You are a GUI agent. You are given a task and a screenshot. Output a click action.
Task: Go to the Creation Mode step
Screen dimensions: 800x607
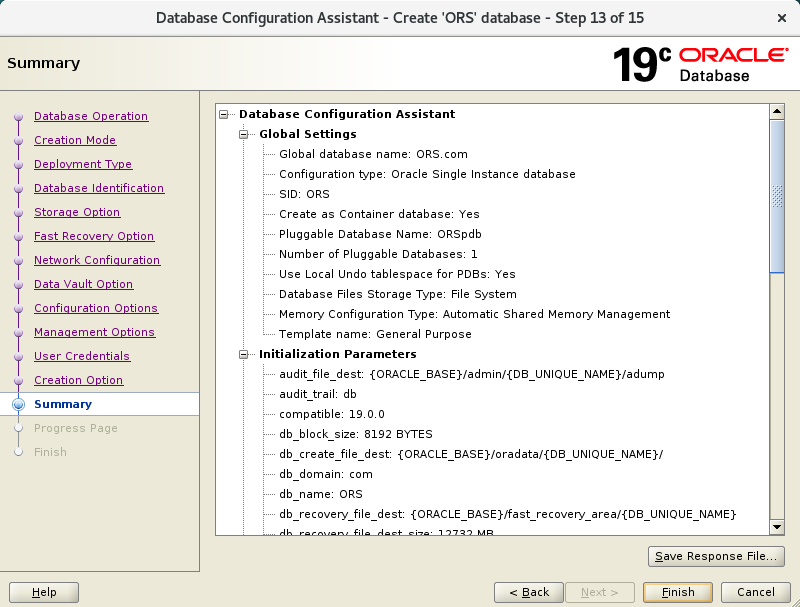75,140
